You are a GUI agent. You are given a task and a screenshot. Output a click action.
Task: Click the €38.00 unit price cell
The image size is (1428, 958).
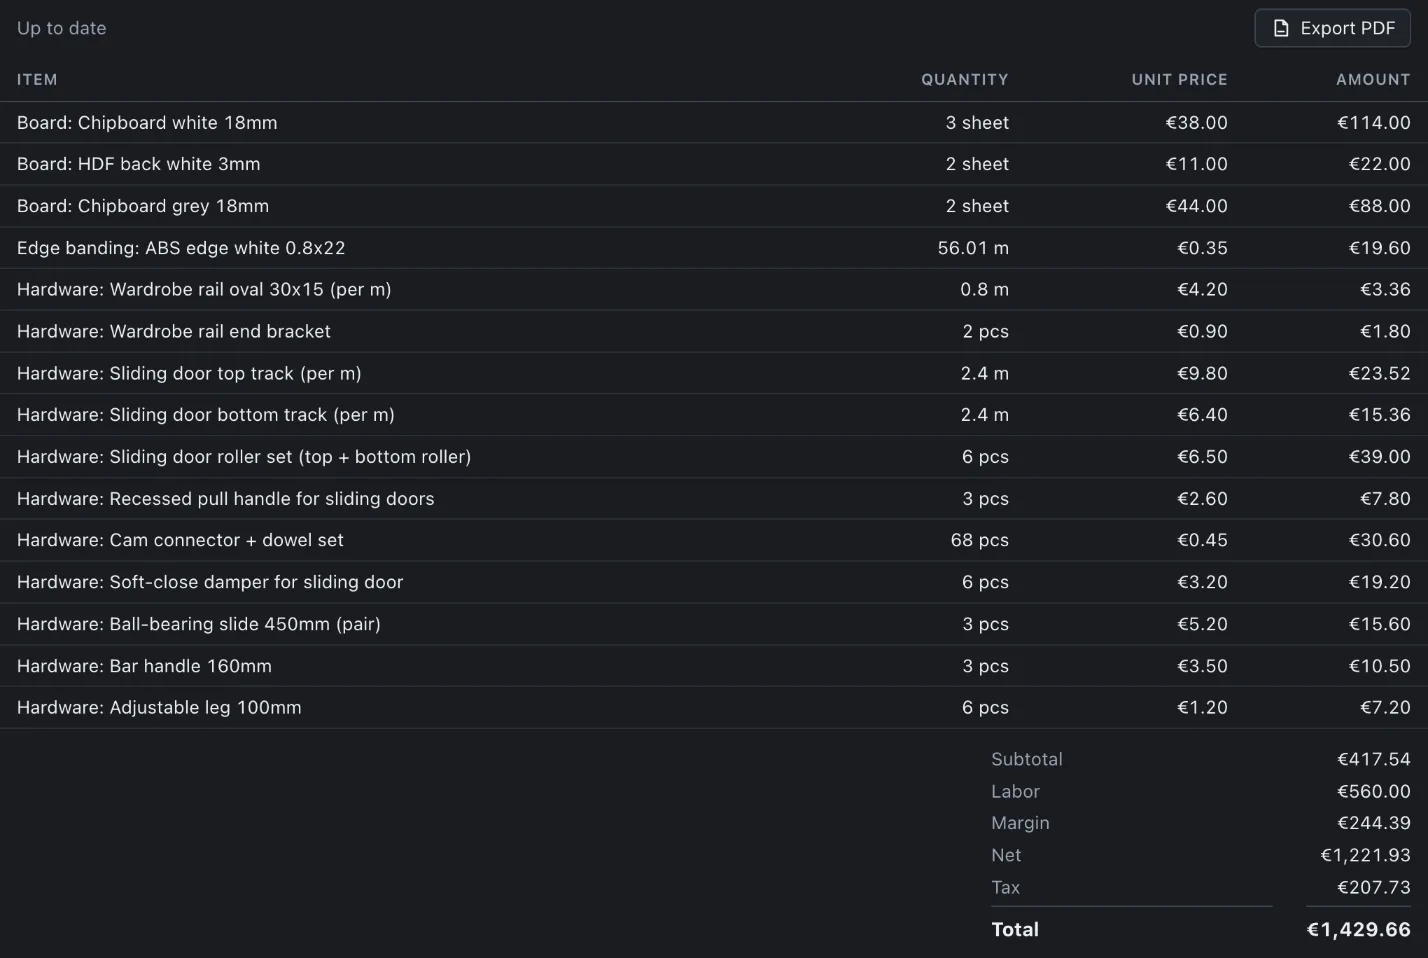tap(1196, 122)
